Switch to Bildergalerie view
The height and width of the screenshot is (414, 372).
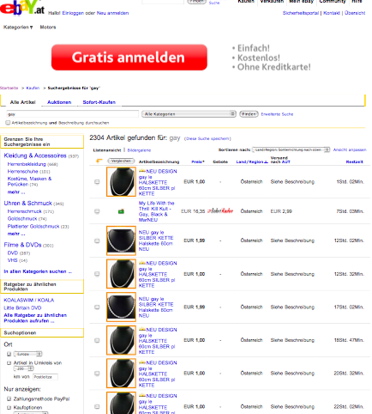point(139,150)
